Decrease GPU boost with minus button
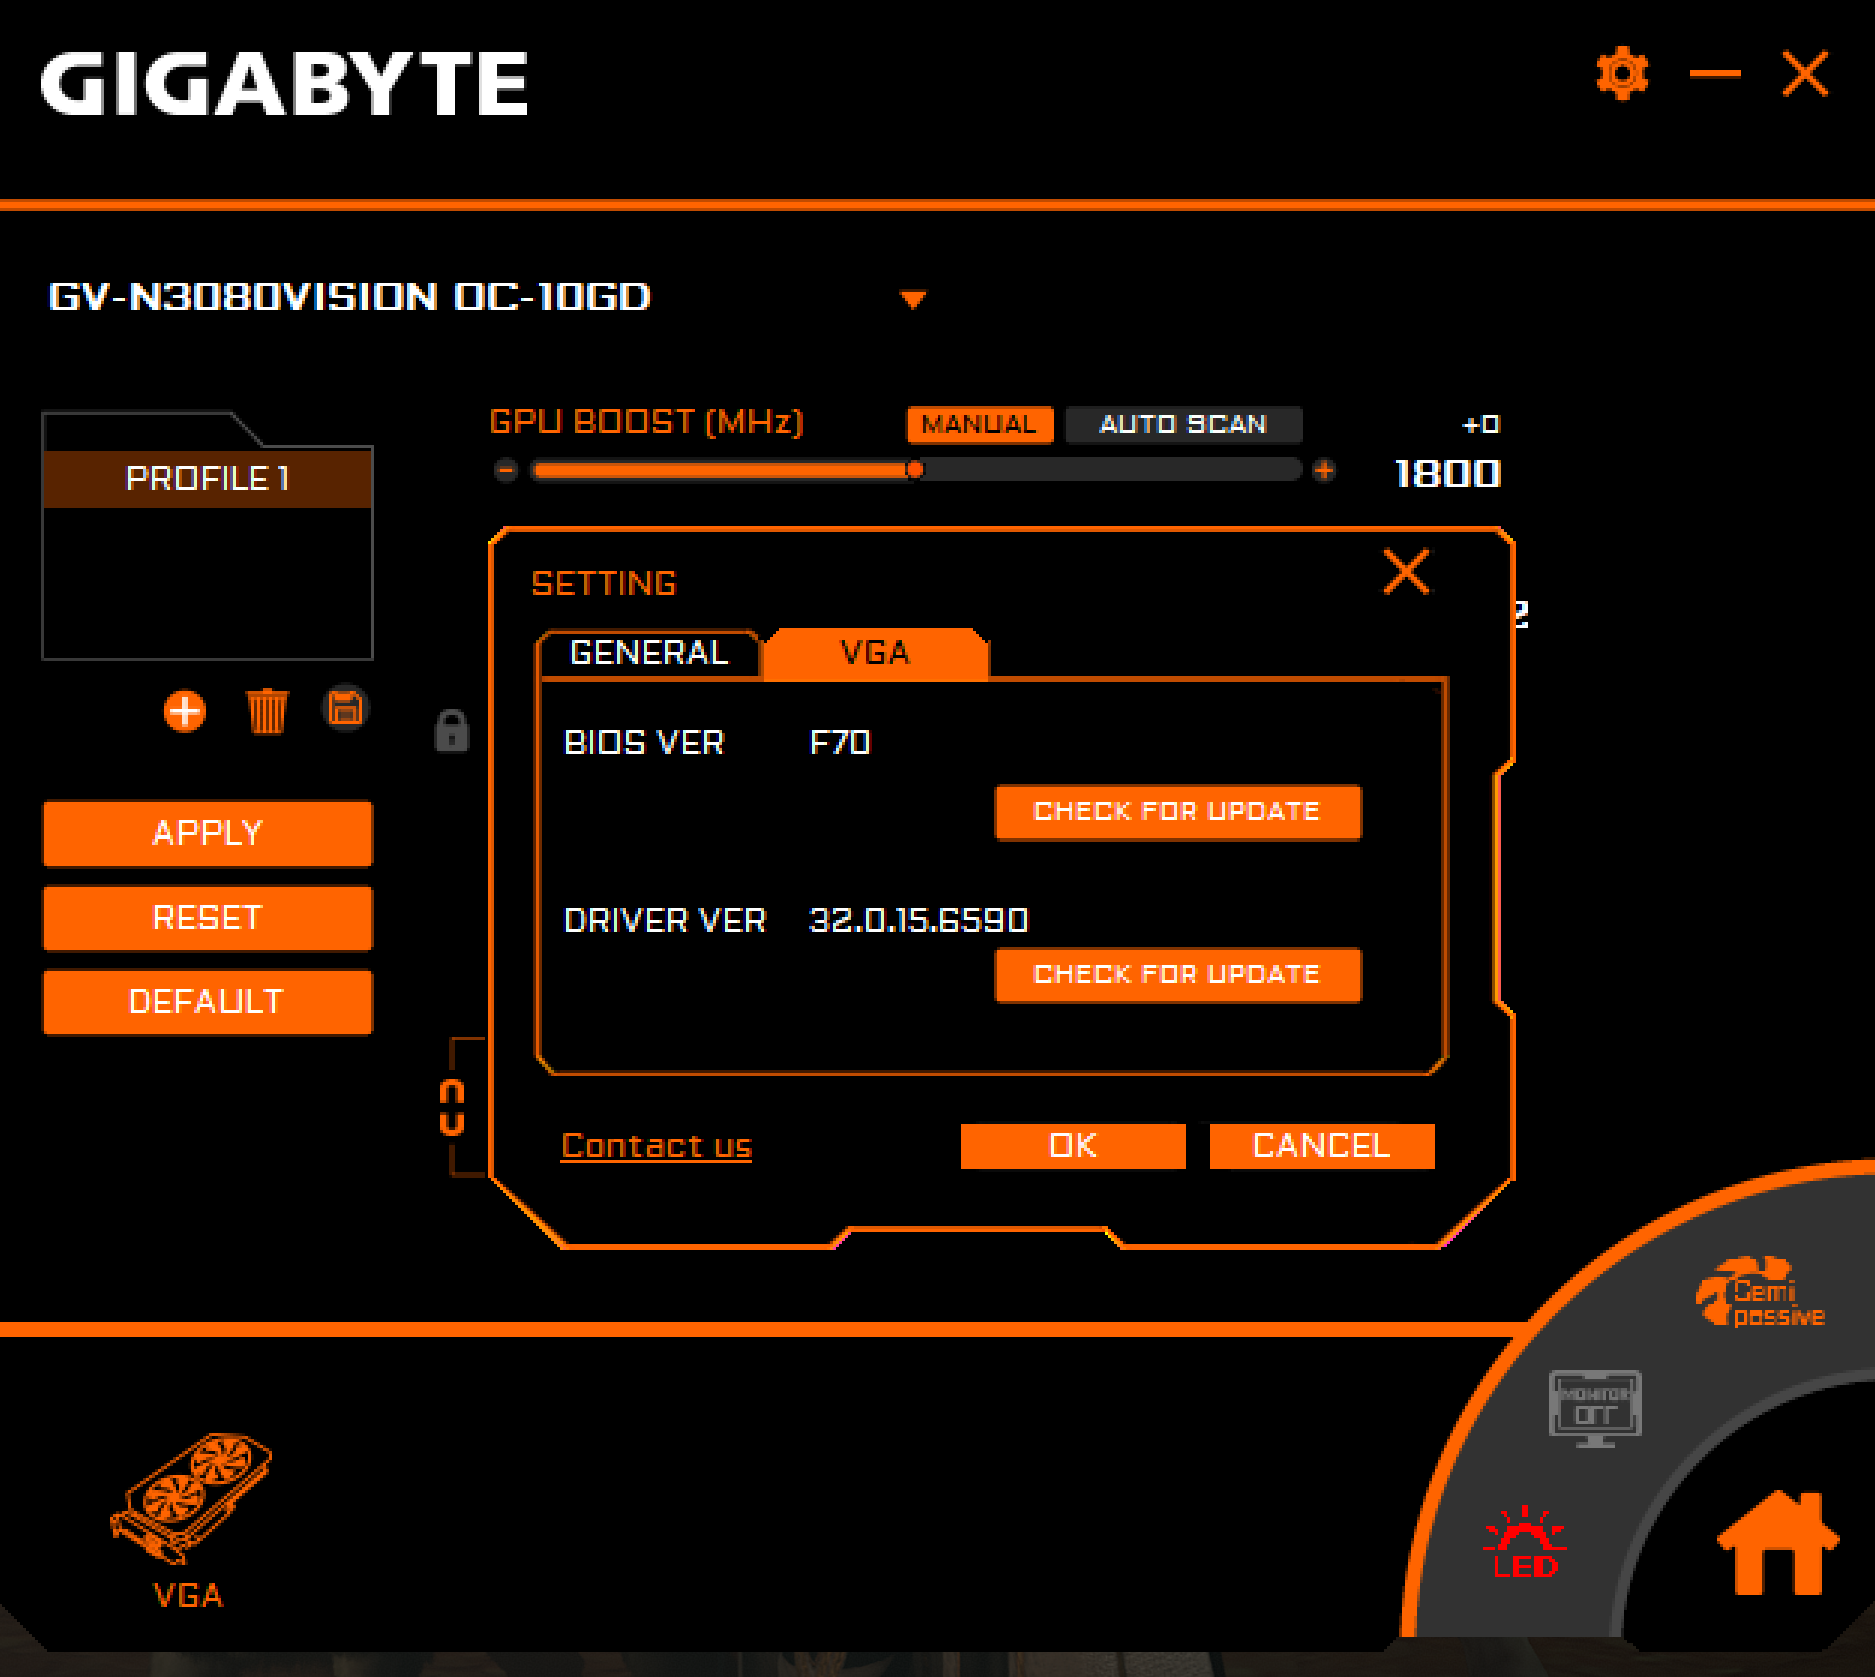Image resolution: width=1875 pixels, height=1677 pixels. 506,470
